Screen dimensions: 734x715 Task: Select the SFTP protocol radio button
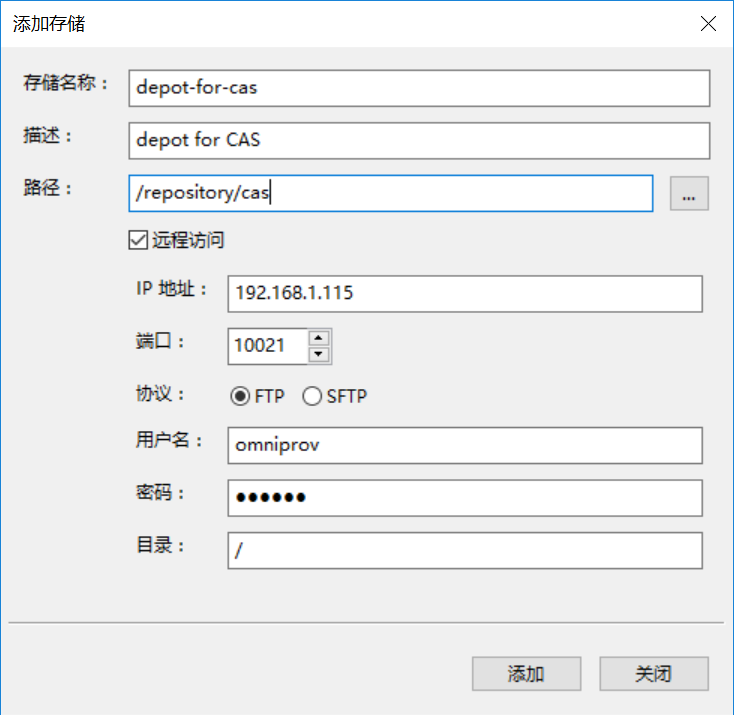[x=312, y=396]
